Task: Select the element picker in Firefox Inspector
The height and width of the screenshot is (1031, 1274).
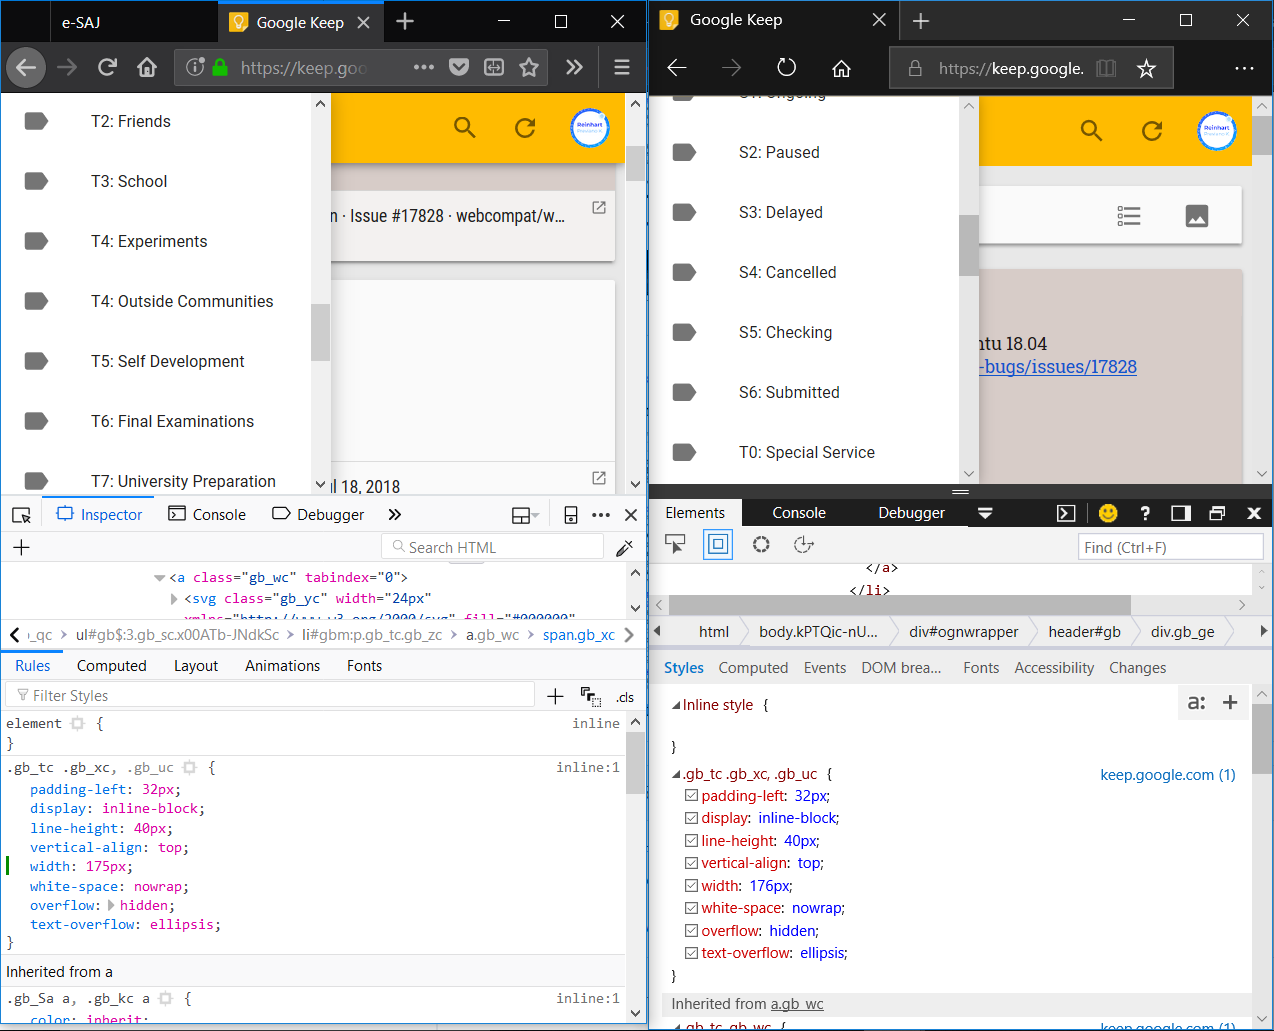Action: [x=21, y=514]
